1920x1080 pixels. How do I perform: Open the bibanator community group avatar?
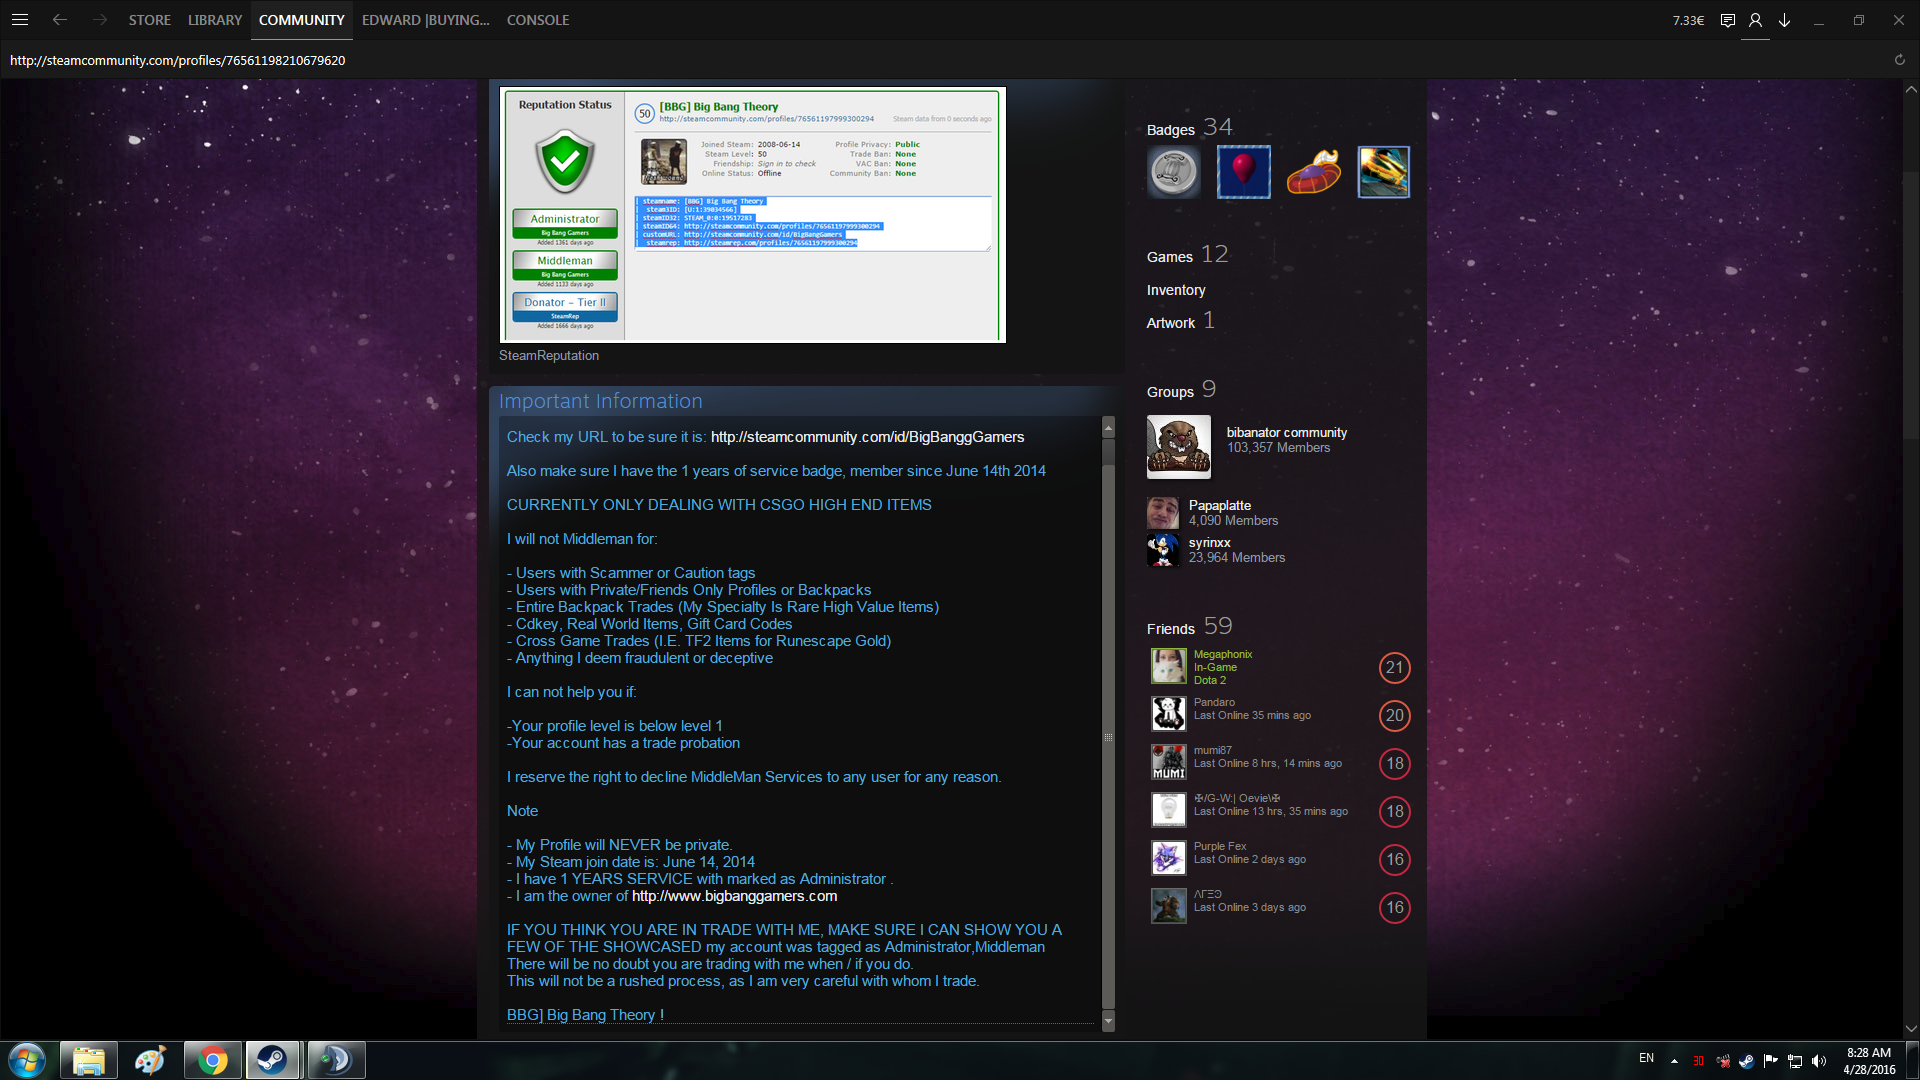point(1178,446)
